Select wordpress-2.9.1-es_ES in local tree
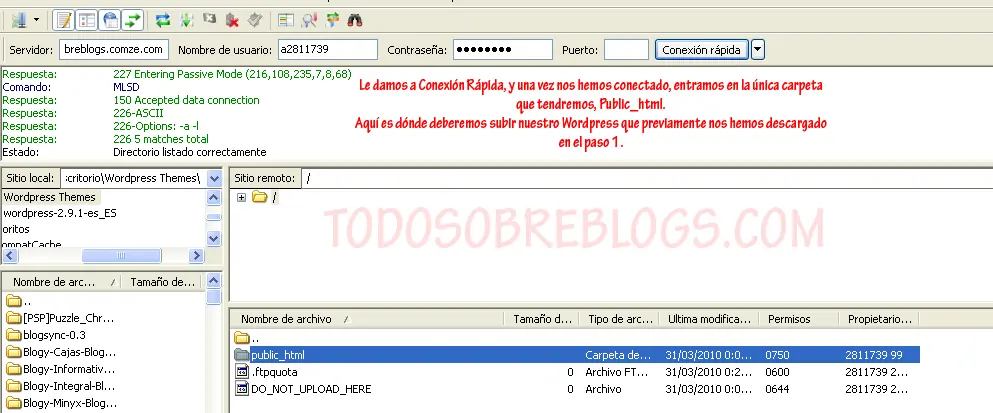Viewport: 993px width, 413px height. click(60, 213)
